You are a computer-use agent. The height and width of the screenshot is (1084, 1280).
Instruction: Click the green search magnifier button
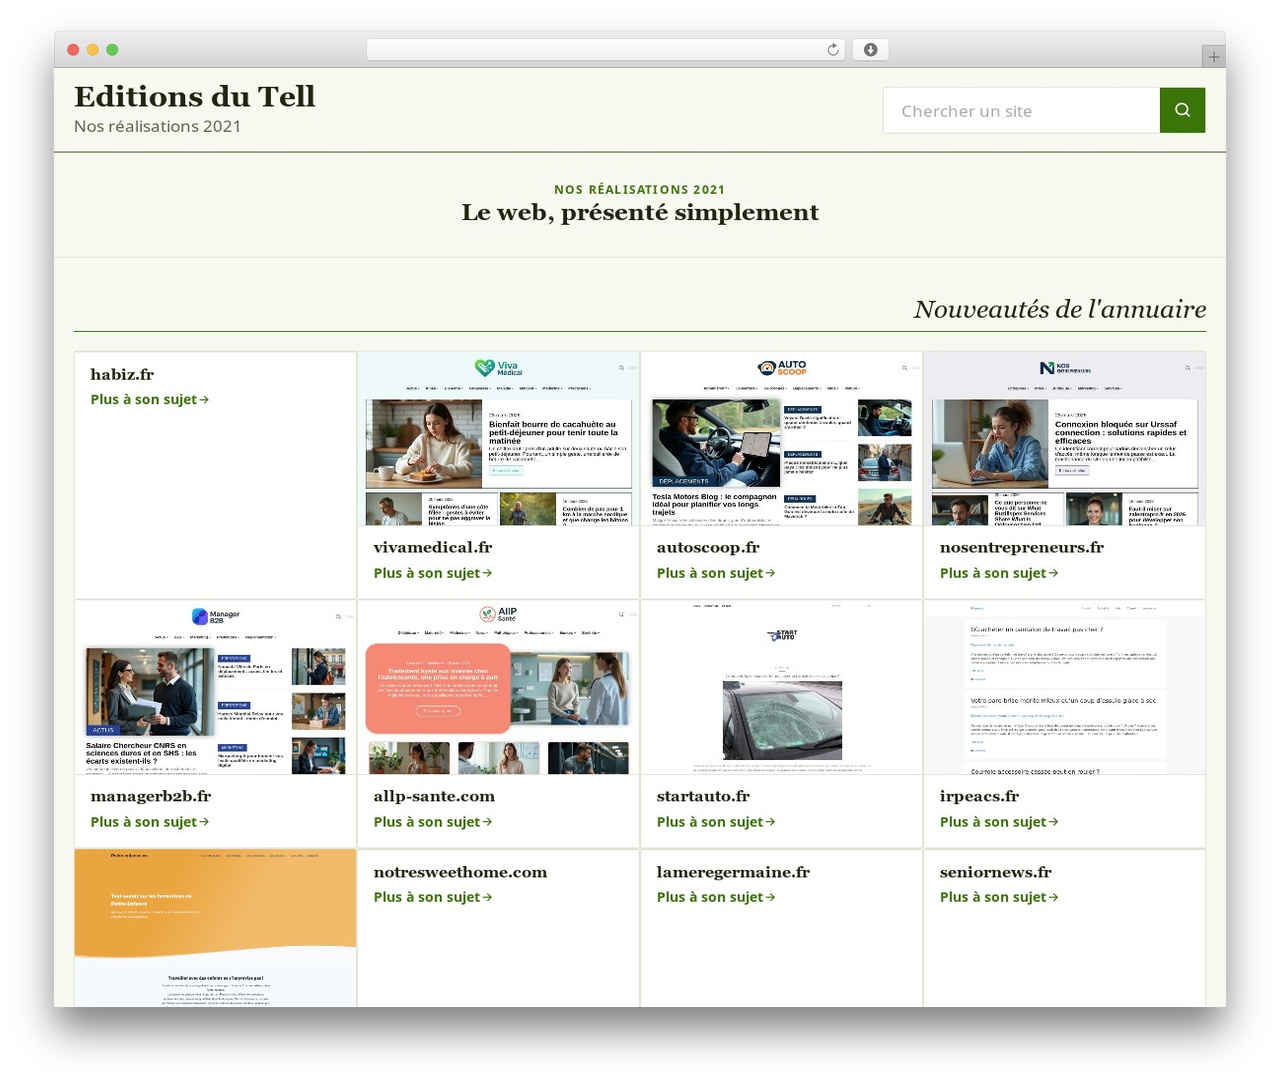point(1182,110)
